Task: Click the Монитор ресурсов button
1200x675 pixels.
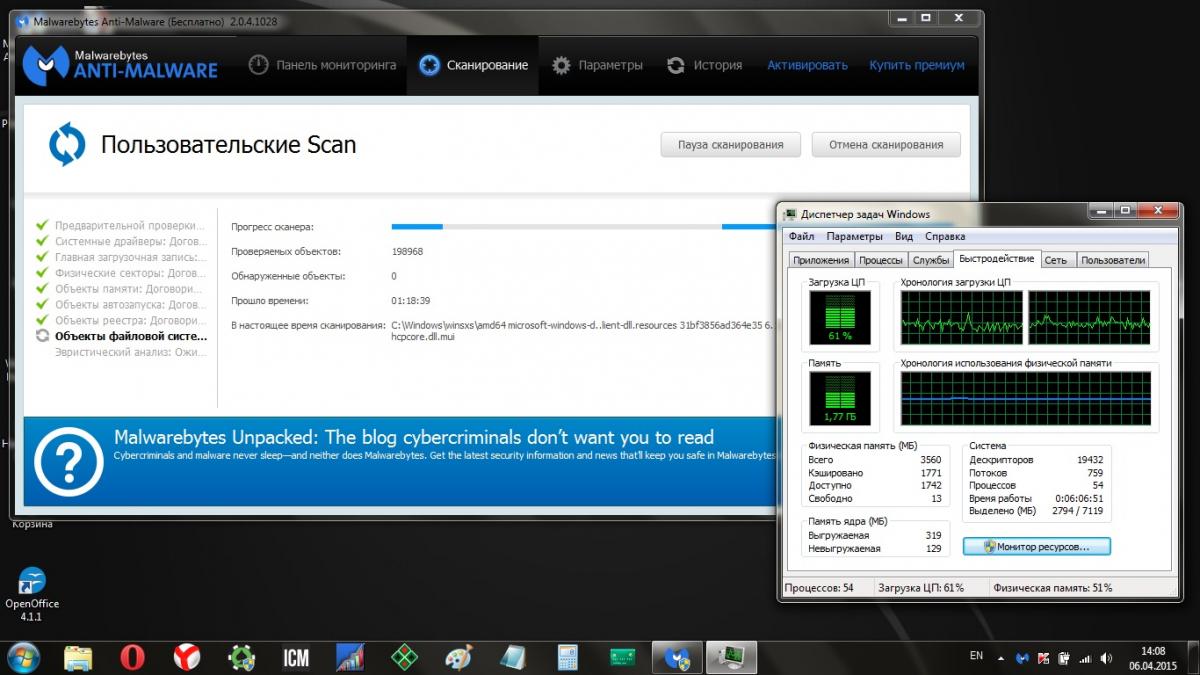Action: (1036, 547)
